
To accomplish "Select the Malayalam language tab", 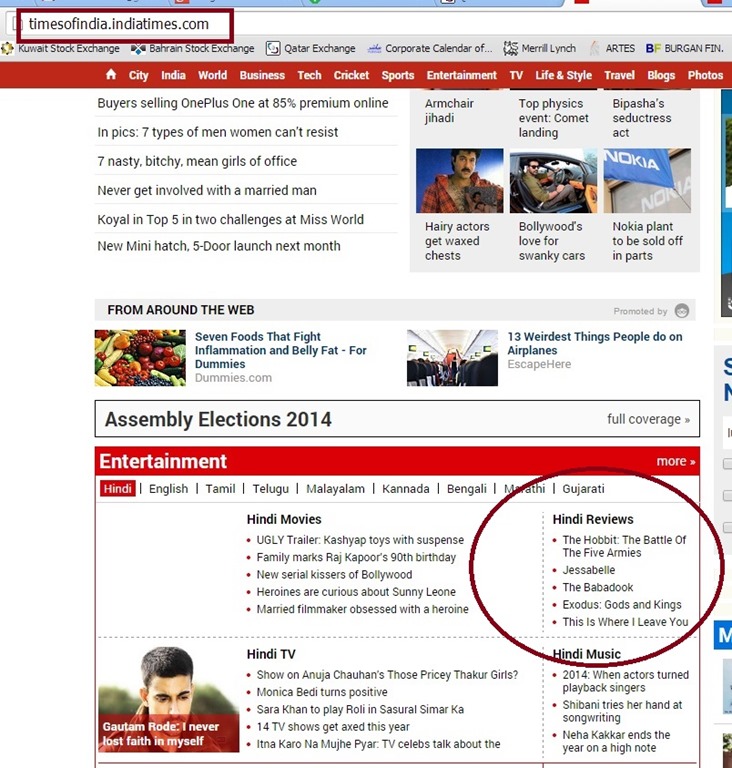I will tap(336, 488).
